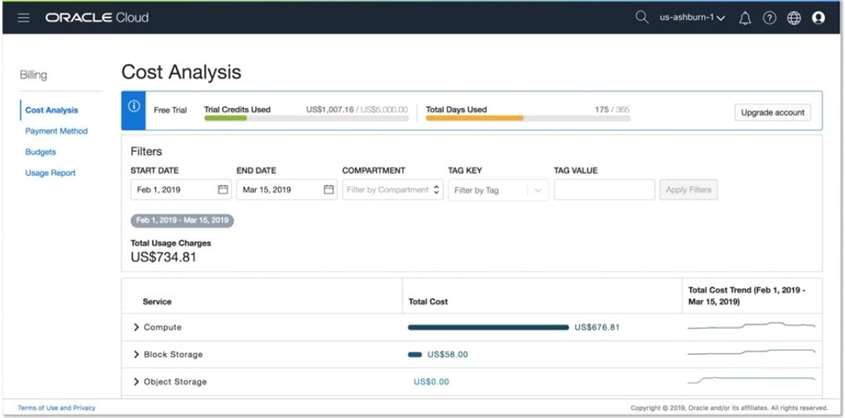Screen dimensions: 845x418
Task: Open the hamburger navigation menu
Action: [x=23, y=18]
